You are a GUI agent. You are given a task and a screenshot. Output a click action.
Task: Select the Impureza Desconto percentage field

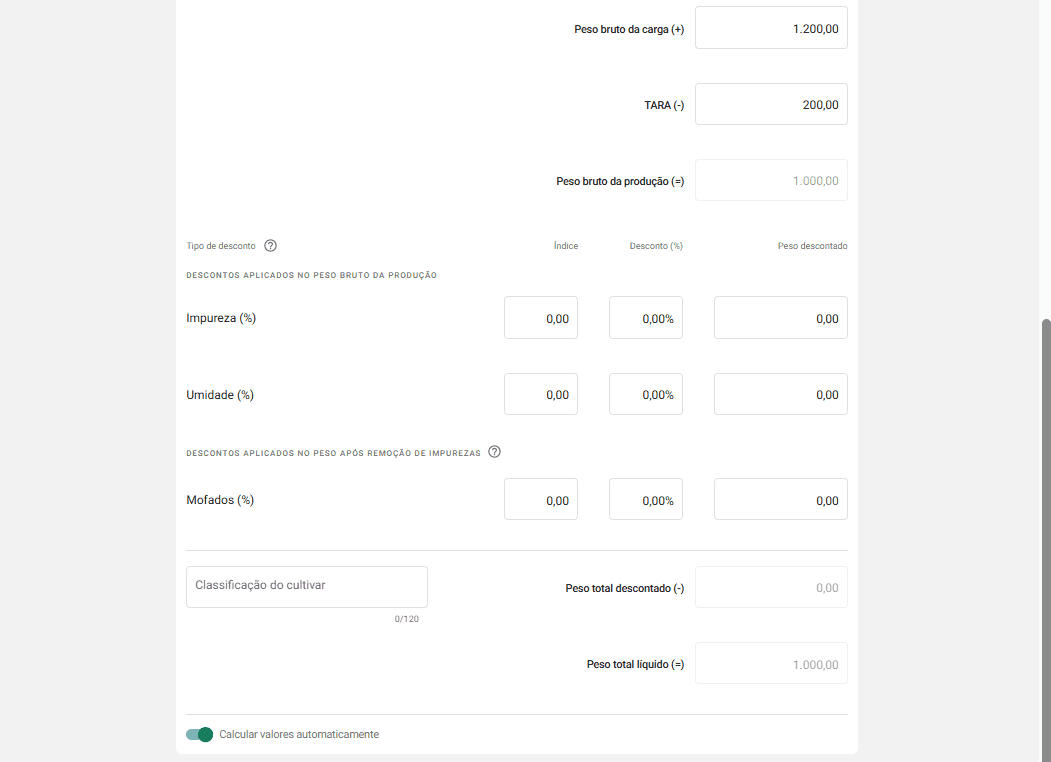[x=645, y=317]
